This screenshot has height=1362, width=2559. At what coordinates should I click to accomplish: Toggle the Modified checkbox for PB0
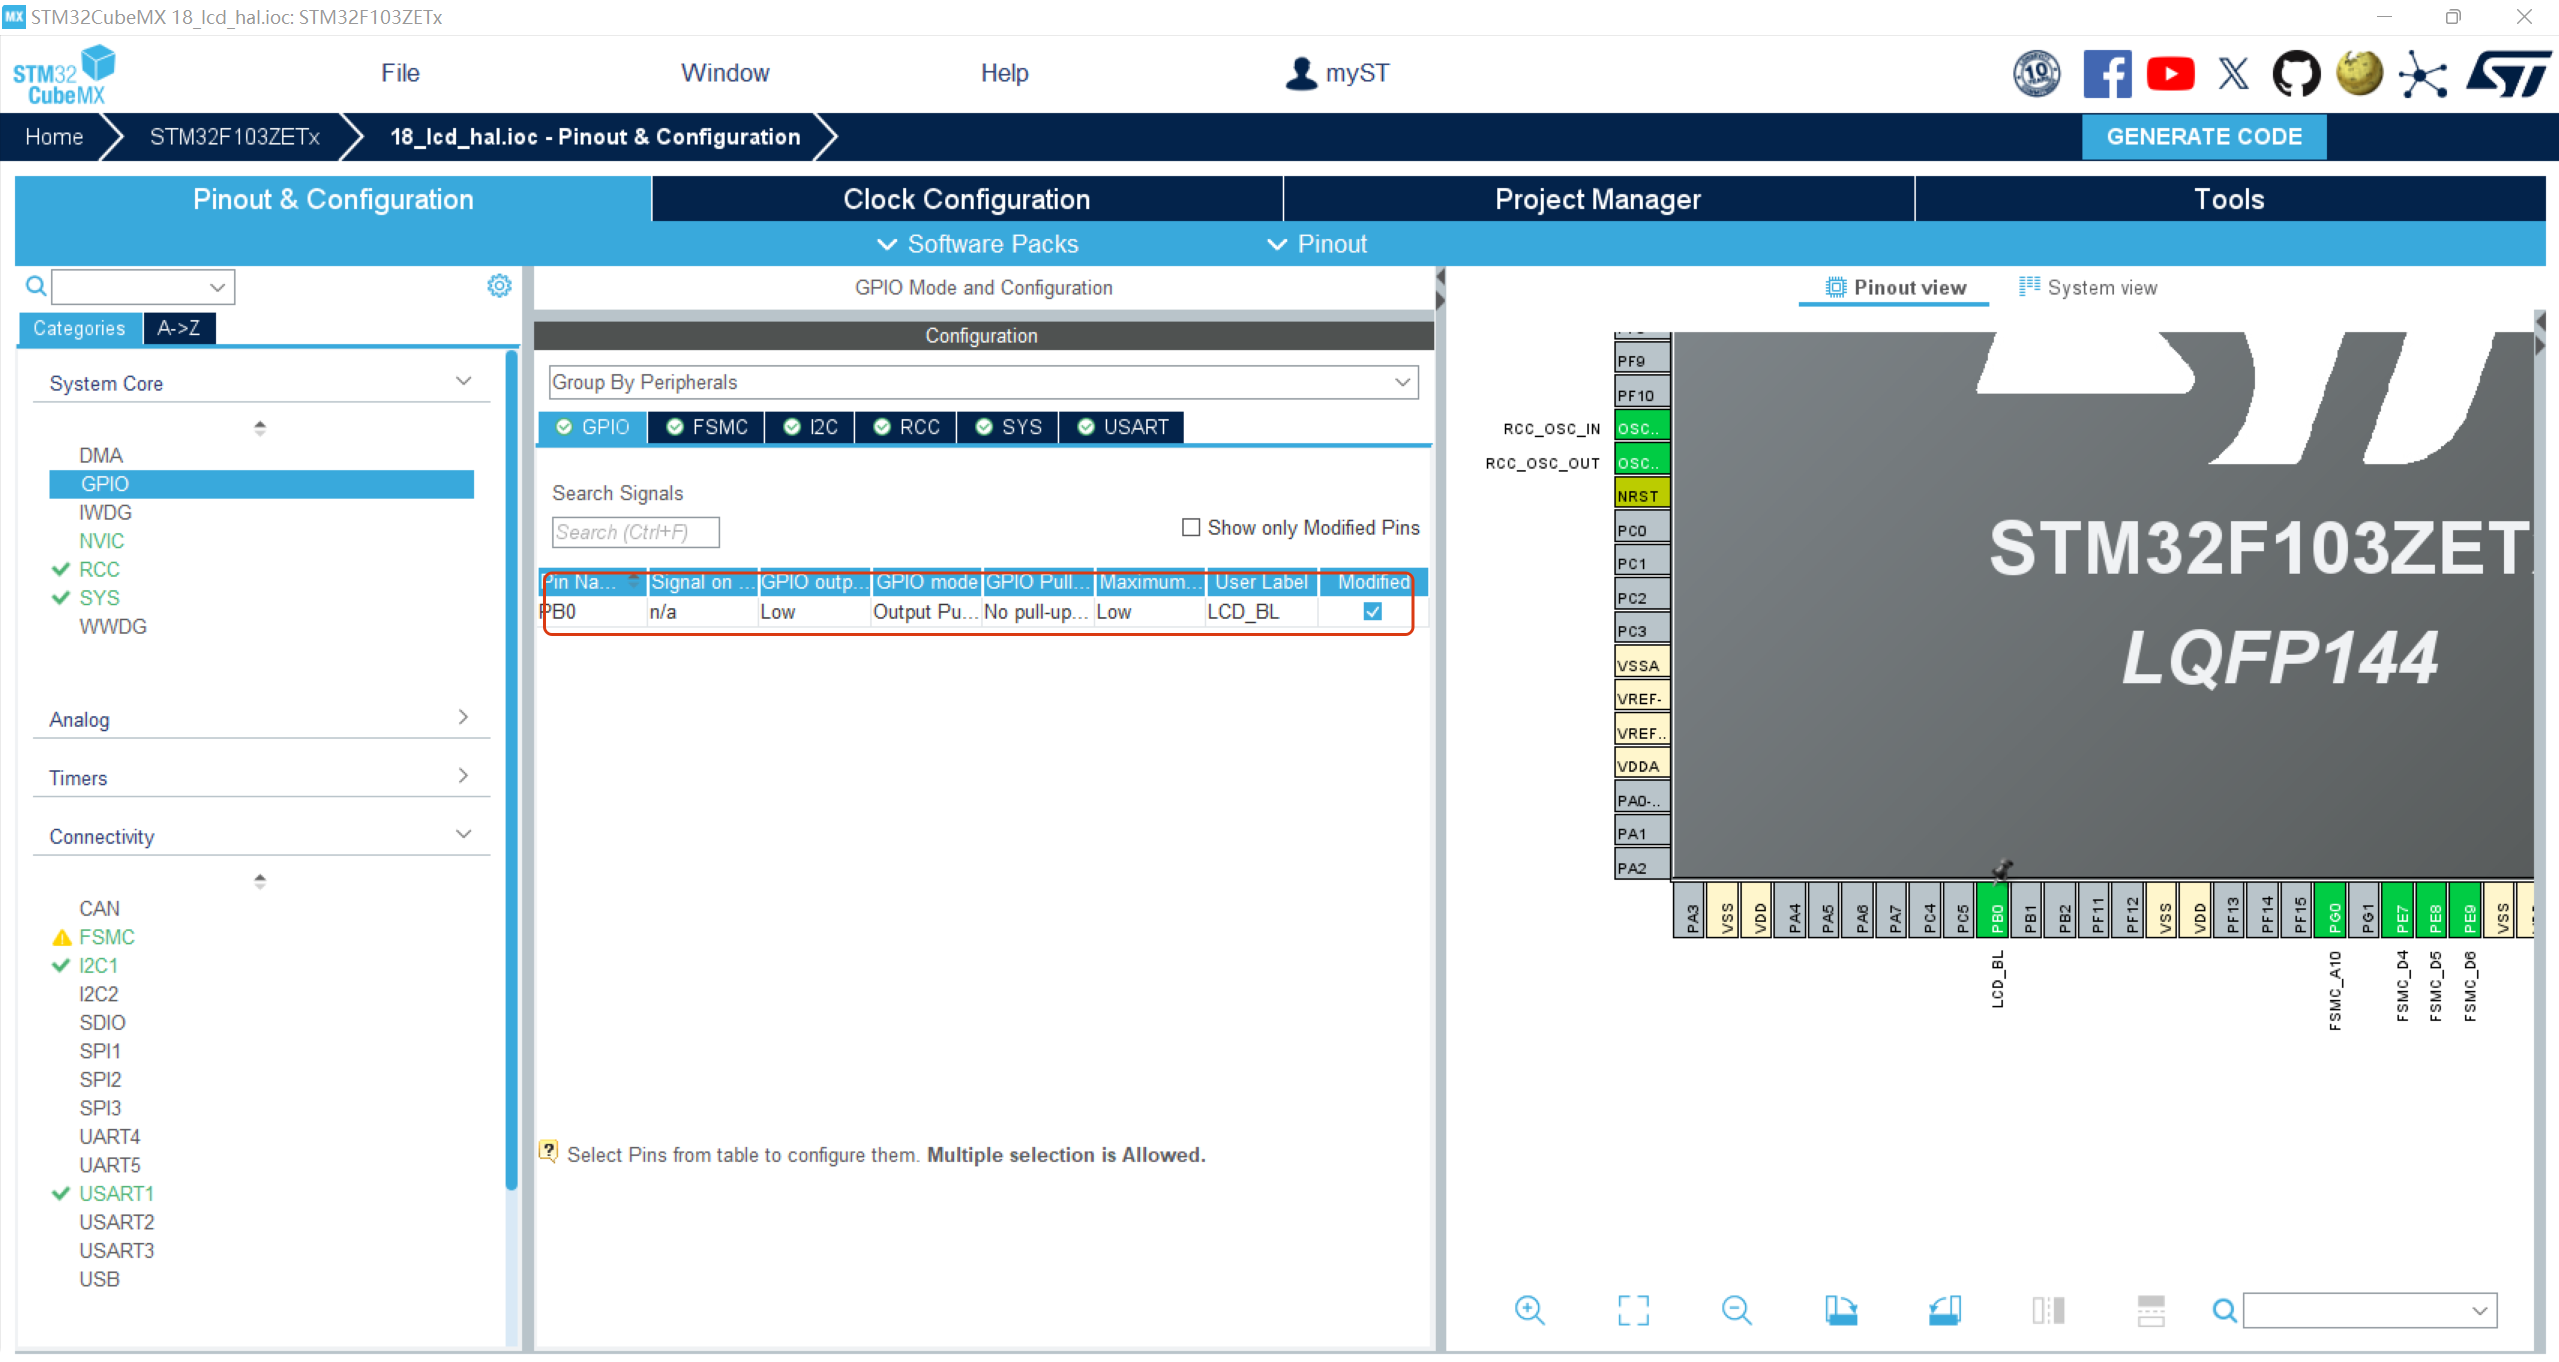pyautogui.click(x=1372, y=611)
